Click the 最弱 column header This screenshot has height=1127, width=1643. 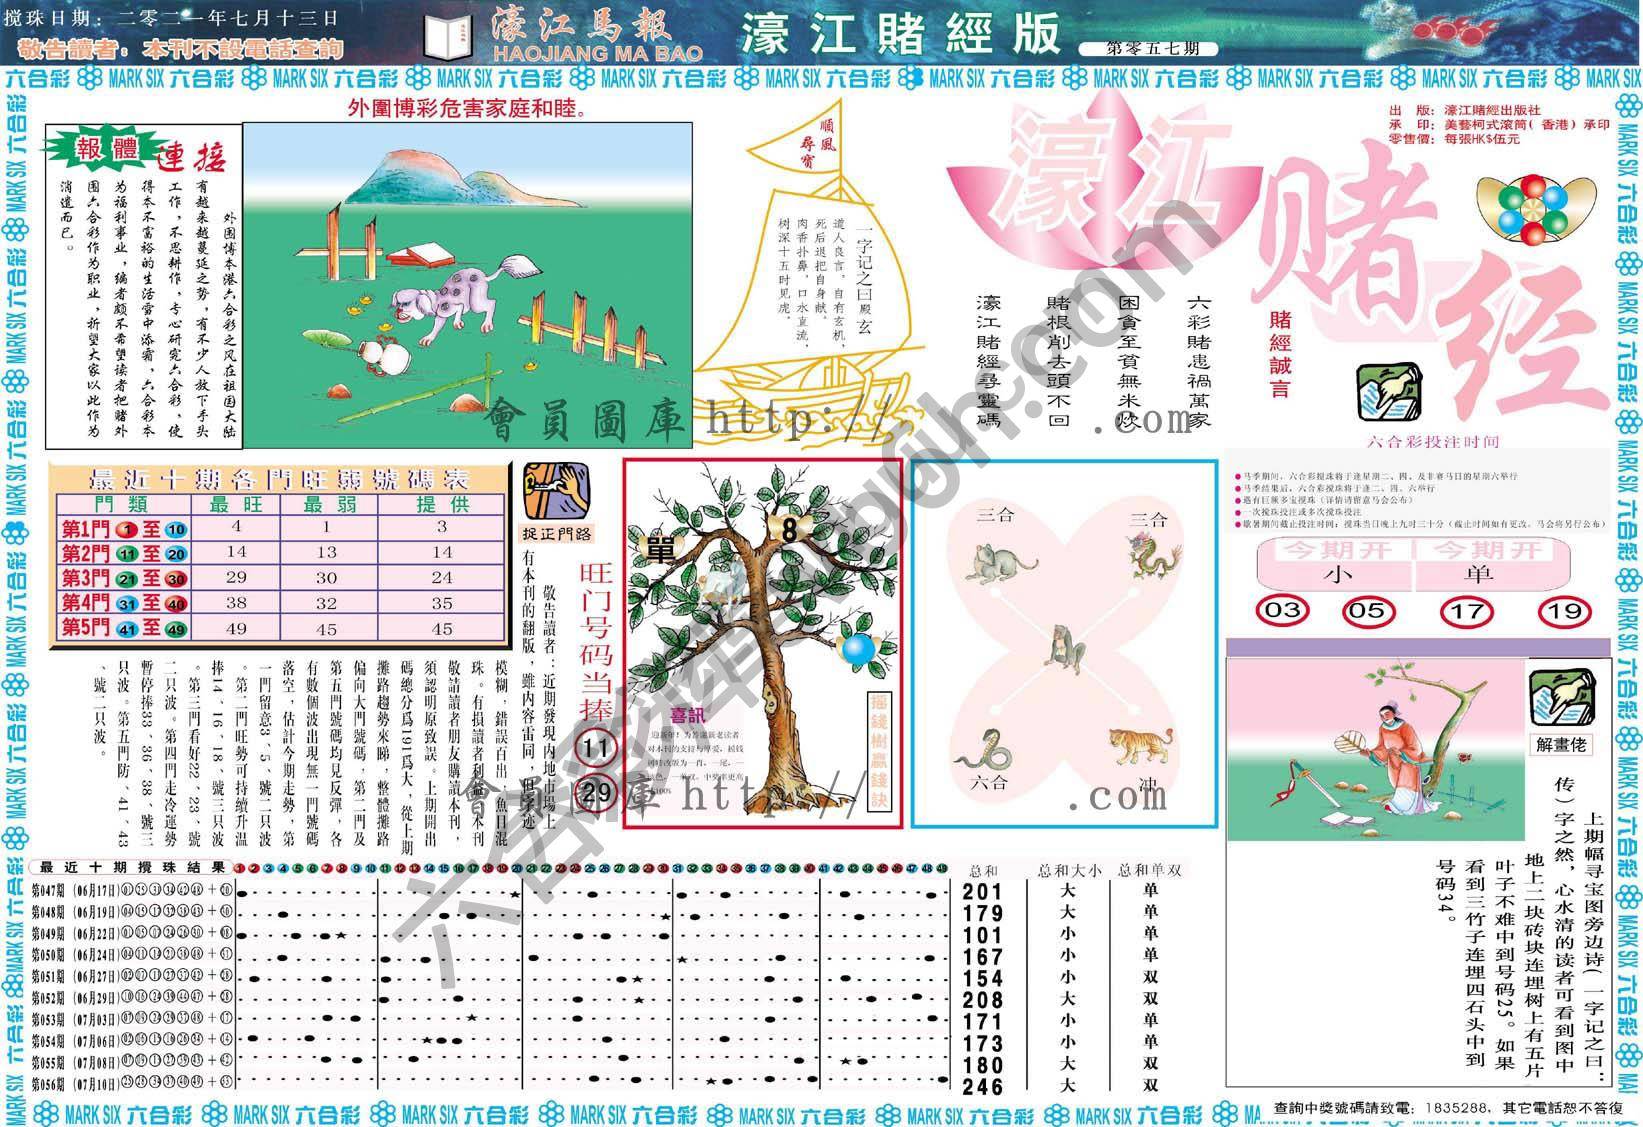327,505
